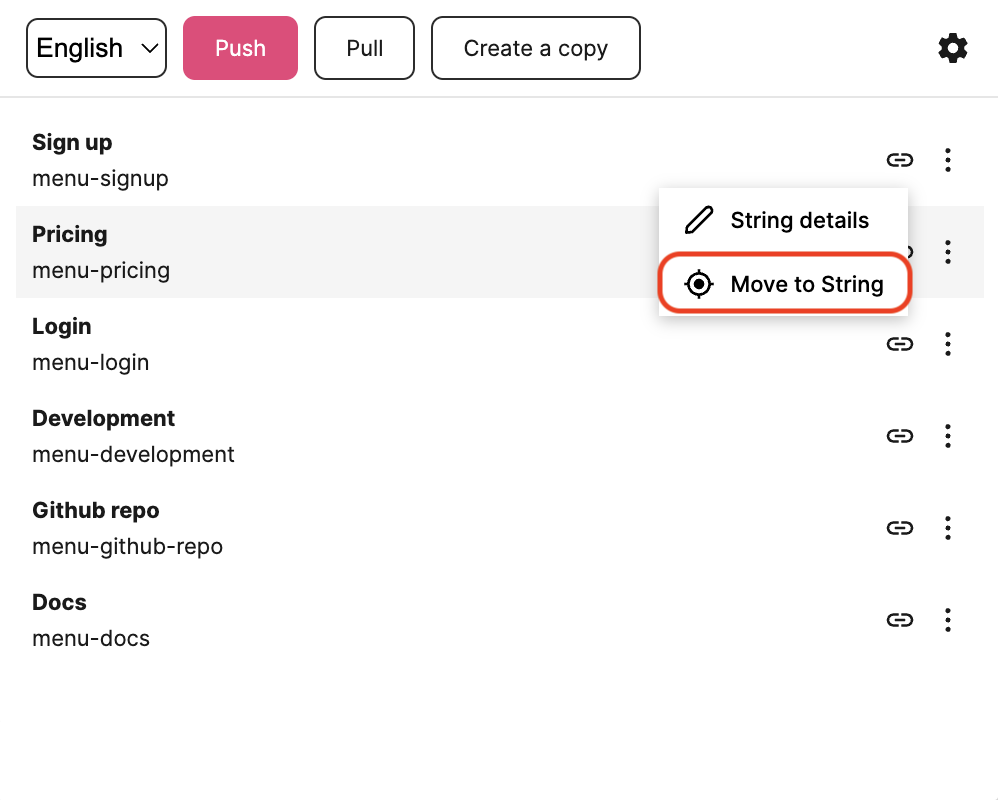Image resolution: width=998 pixels, height=800 pixels.
Task: Choose String details from context menu
Action: pos(784,220)
